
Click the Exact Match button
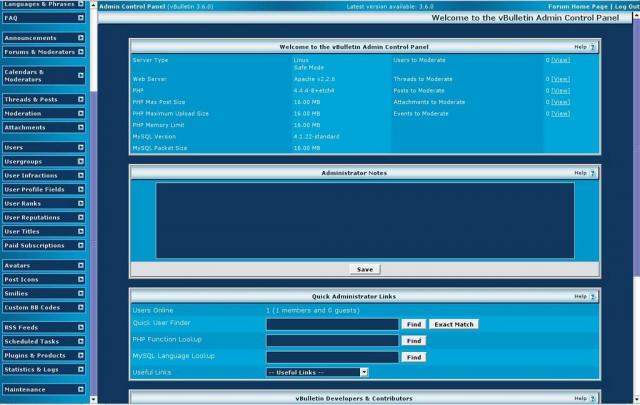pyautogui.click(x=454, y=324)
